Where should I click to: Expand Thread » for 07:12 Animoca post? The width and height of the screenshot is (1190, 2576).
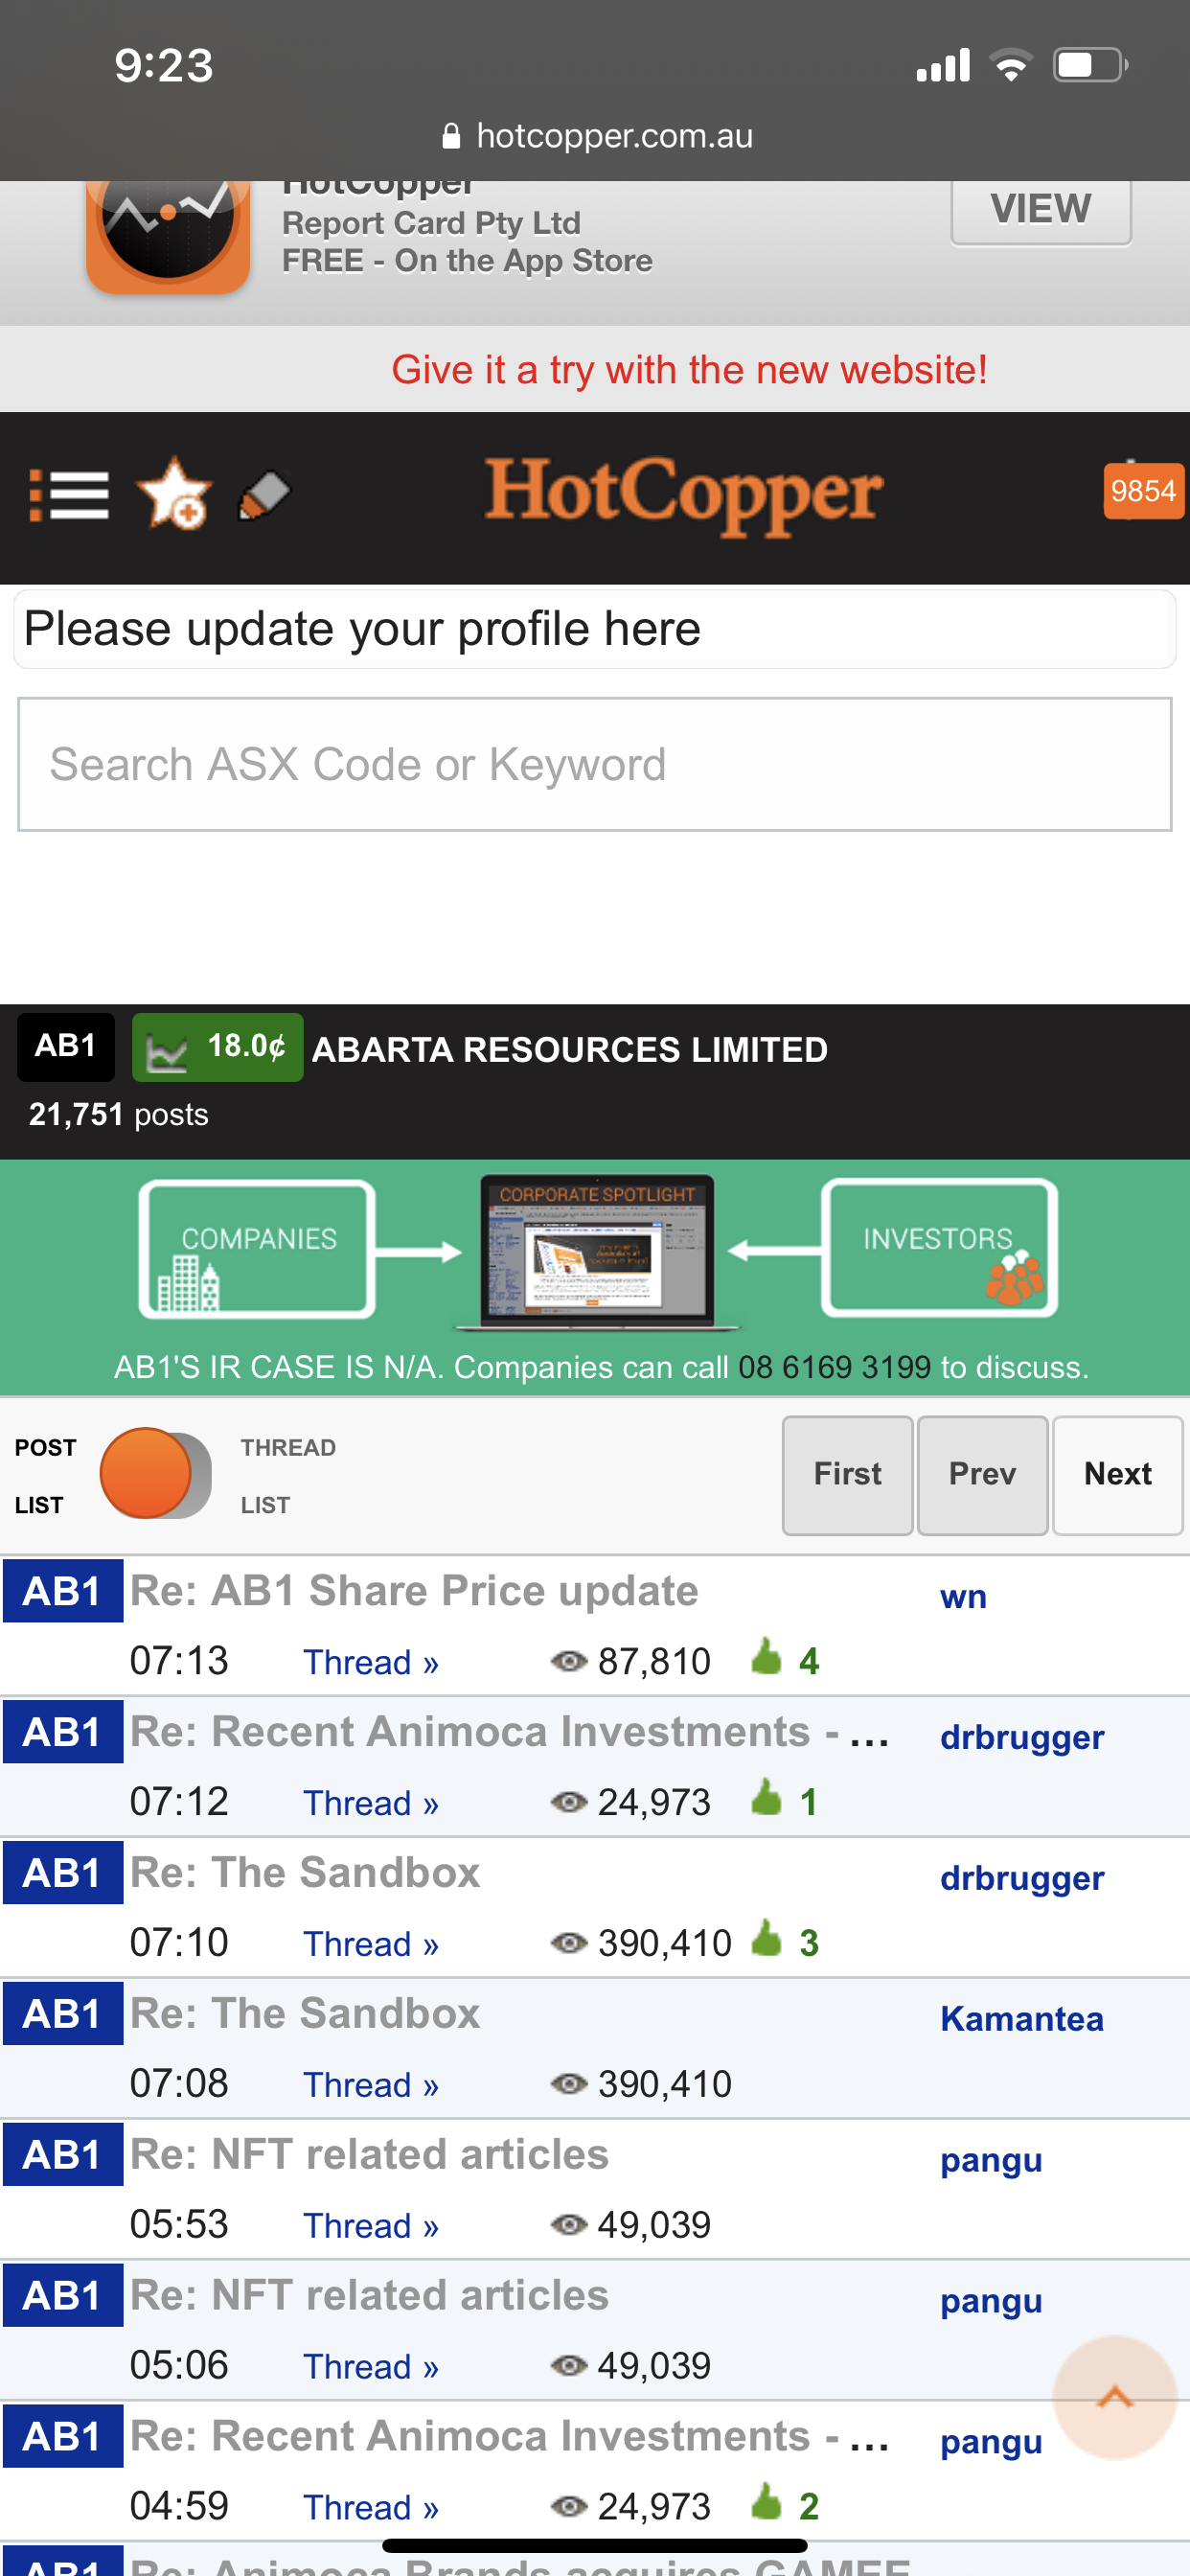click(371, 1802)
